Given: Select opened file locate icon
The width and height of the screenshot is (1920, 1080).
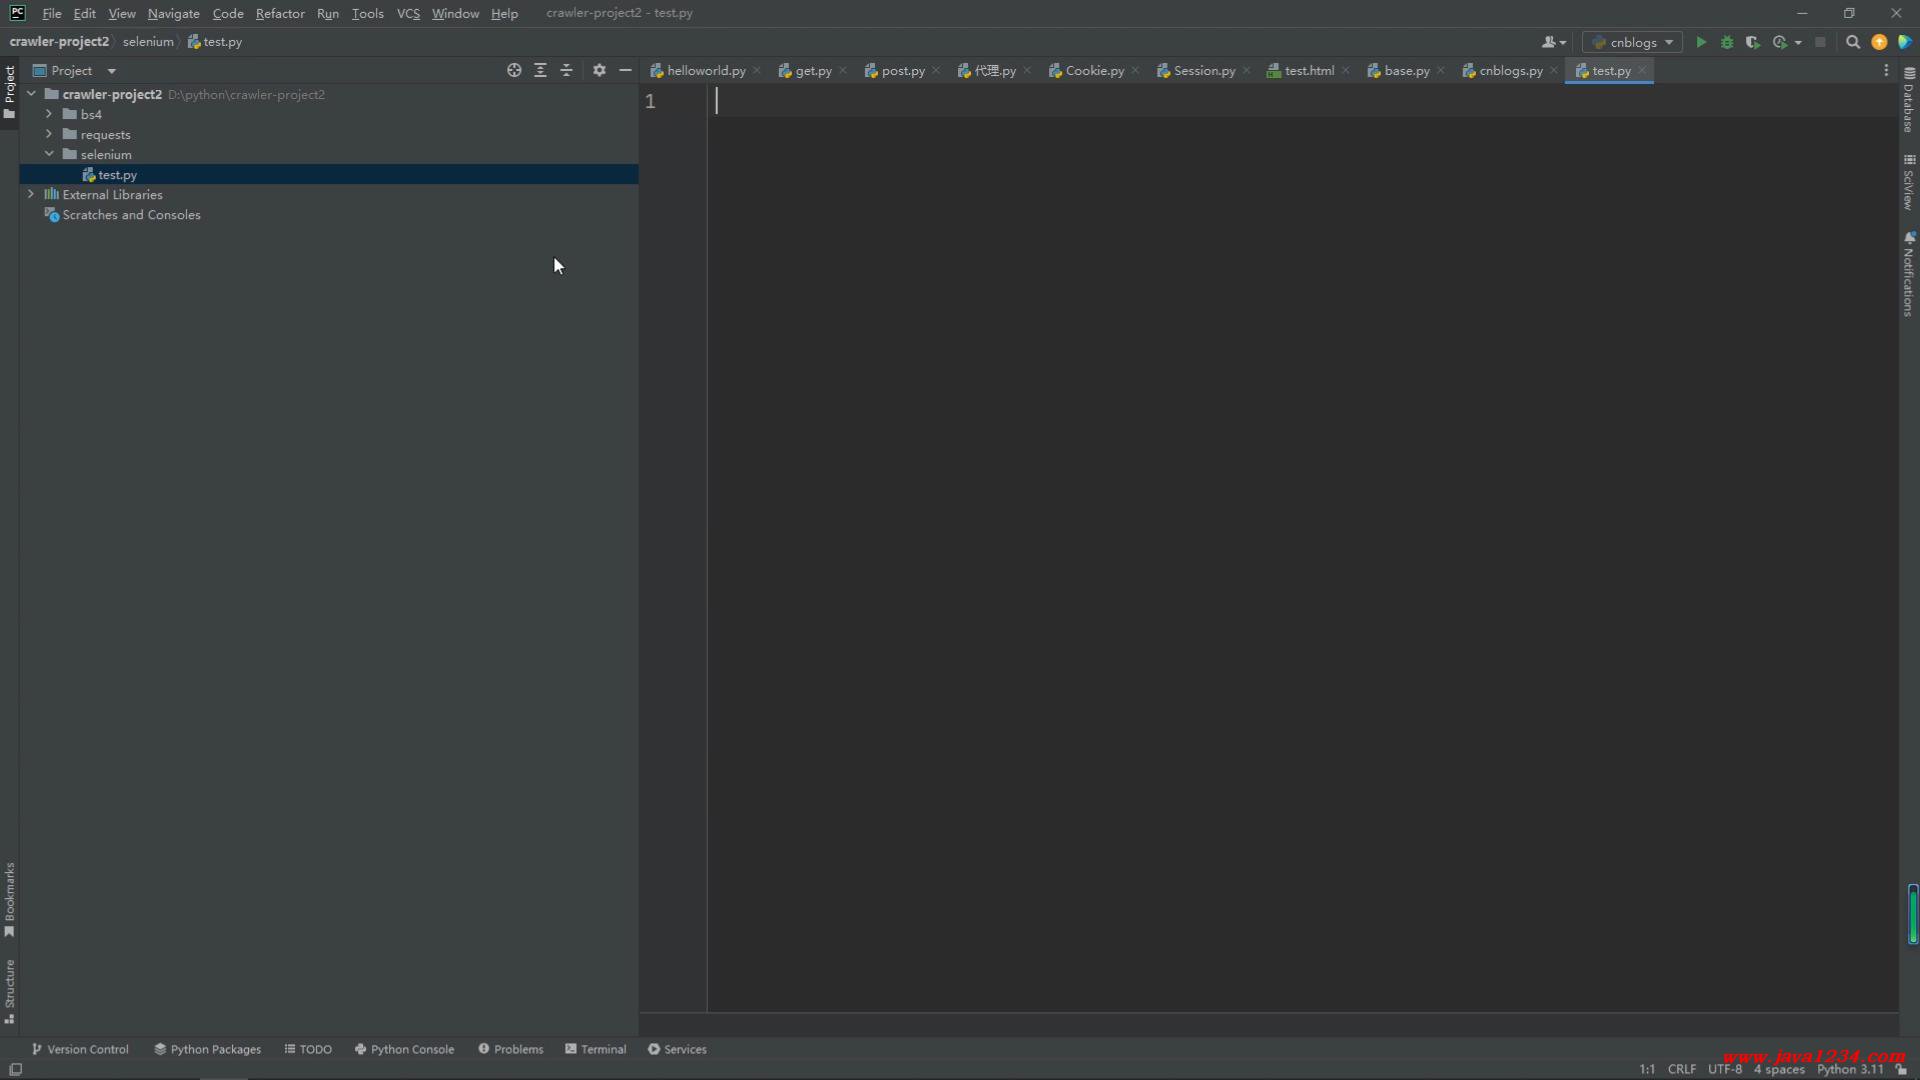Looking at the screenshot, I should tap(514, 70).
